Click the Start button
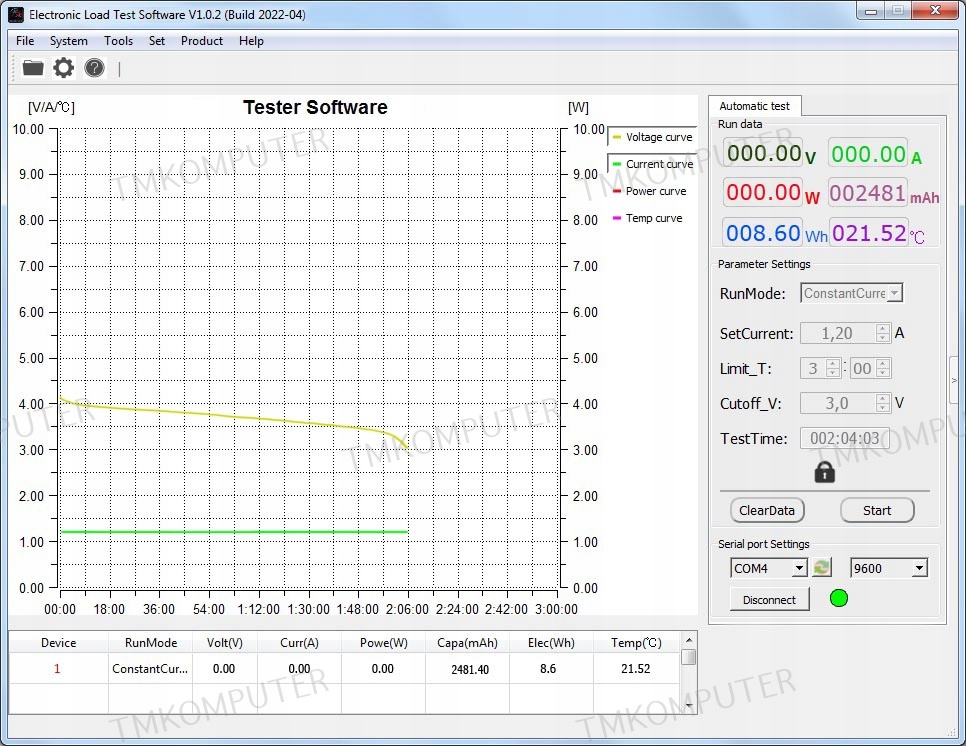Image resolution: width=966 pixels, height=746 pixels. coord(876,510)
